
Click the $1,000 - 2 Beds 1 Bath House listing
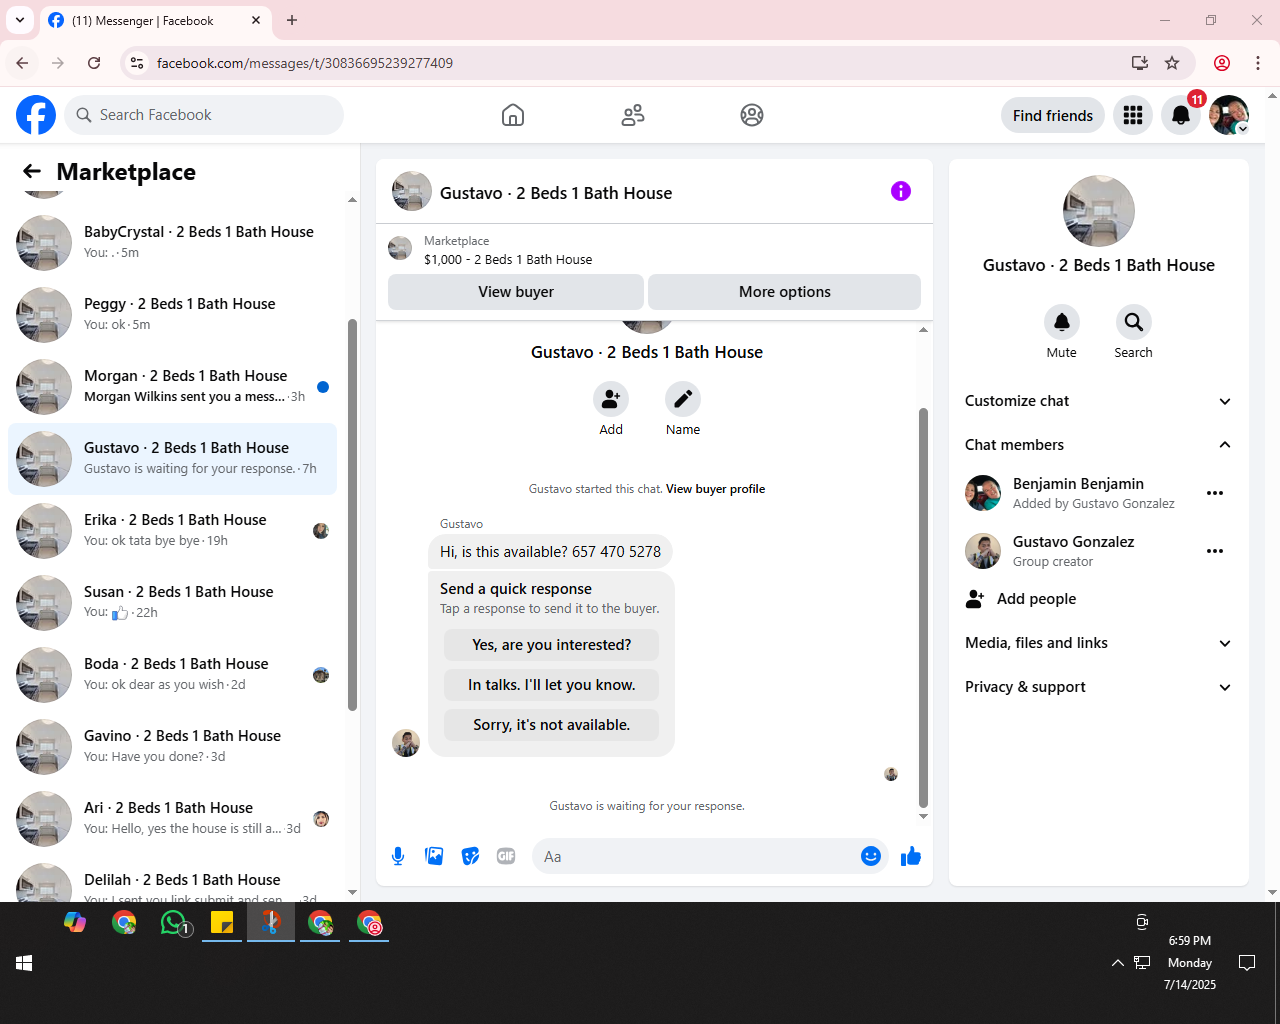(x=507, y=259)
